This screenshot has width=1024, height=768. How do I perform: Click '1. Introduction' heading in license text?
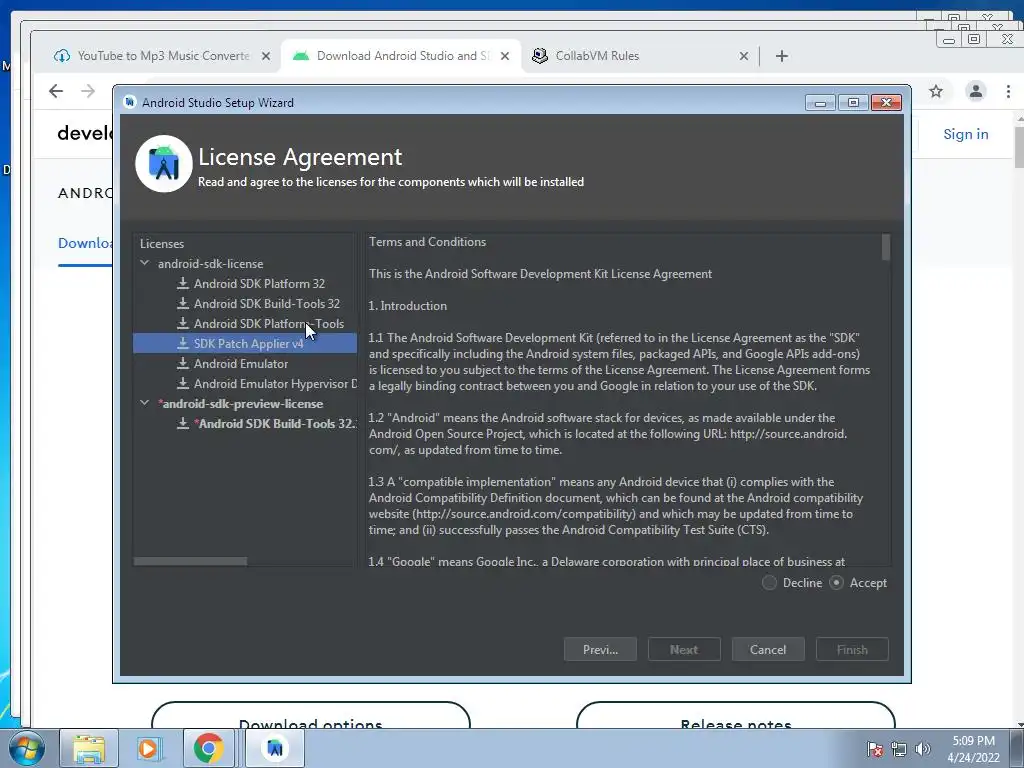coord(408,306)
